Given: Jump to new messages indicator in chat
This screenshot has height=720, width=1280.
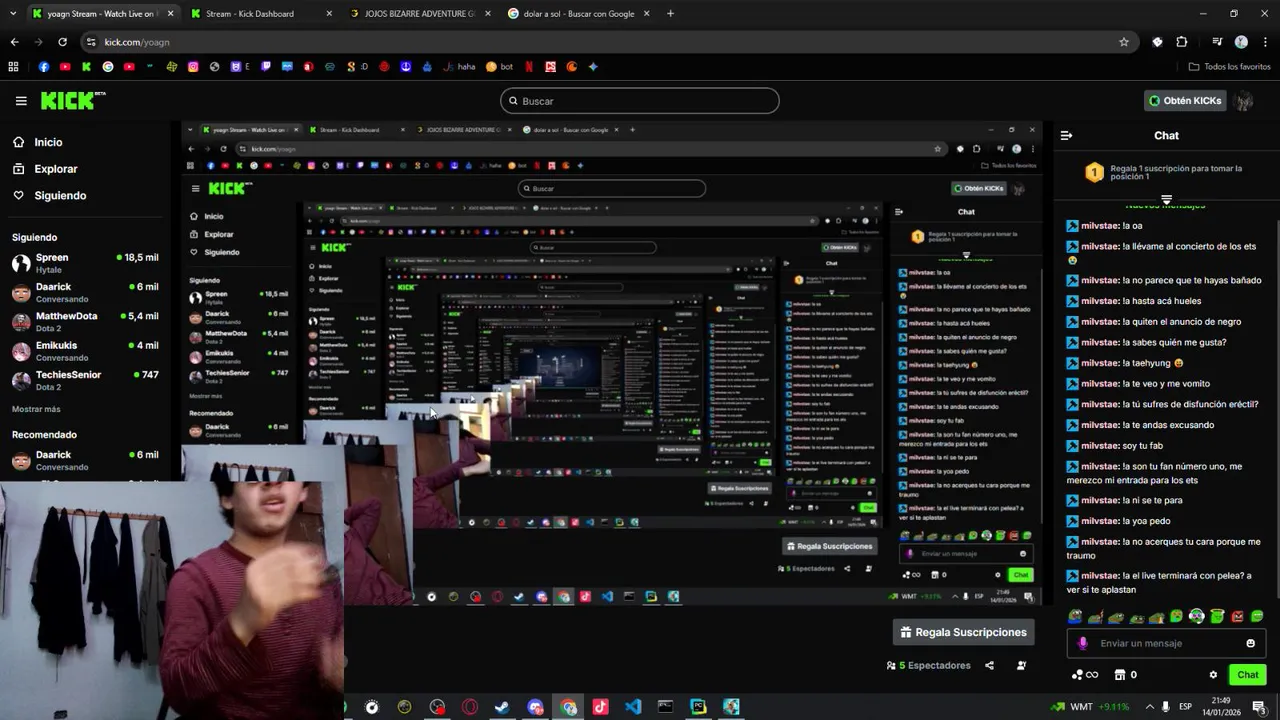Looking at the screenshot, I should (1165, 203).
